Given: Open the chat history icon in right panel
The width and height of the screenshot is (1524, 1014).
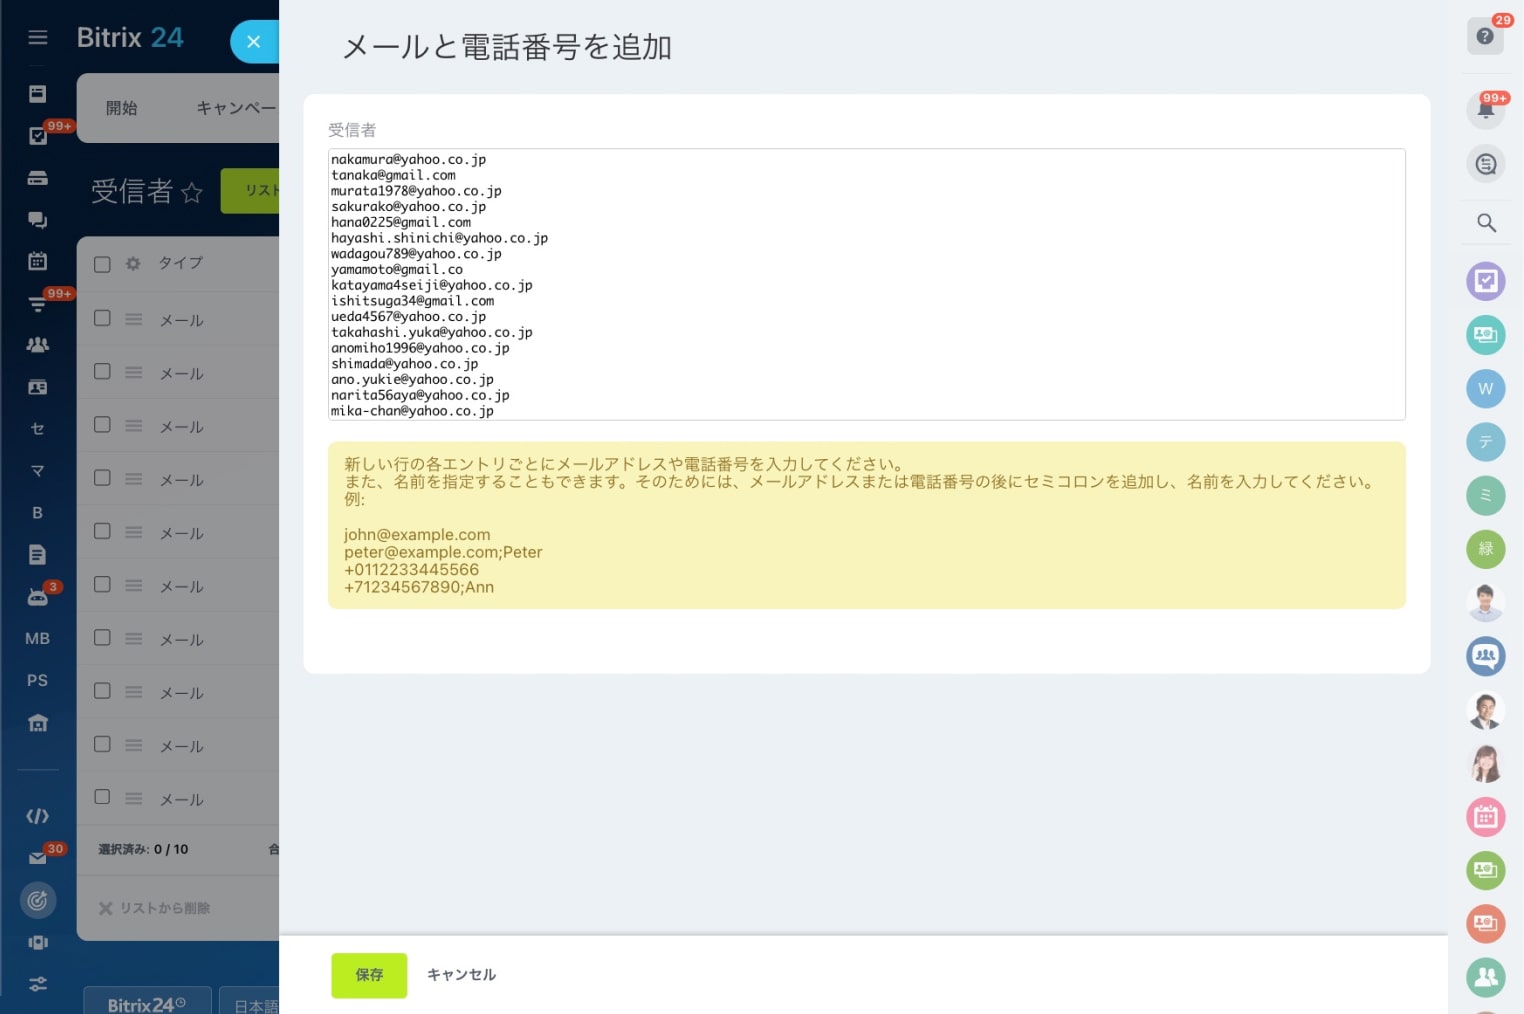Looking at the screenshot, I should 1486,164.
